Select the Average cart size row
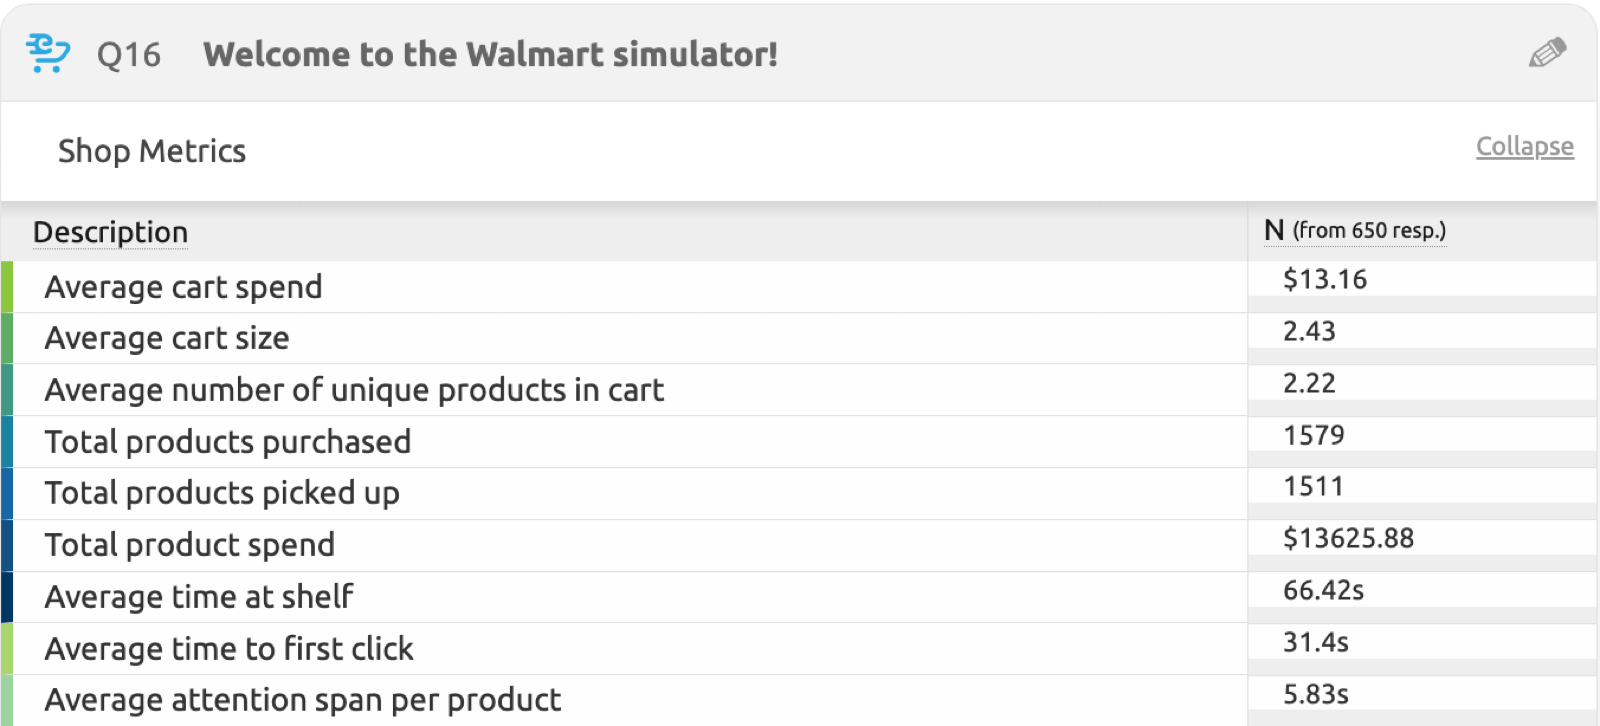 [x=166, y=338]
